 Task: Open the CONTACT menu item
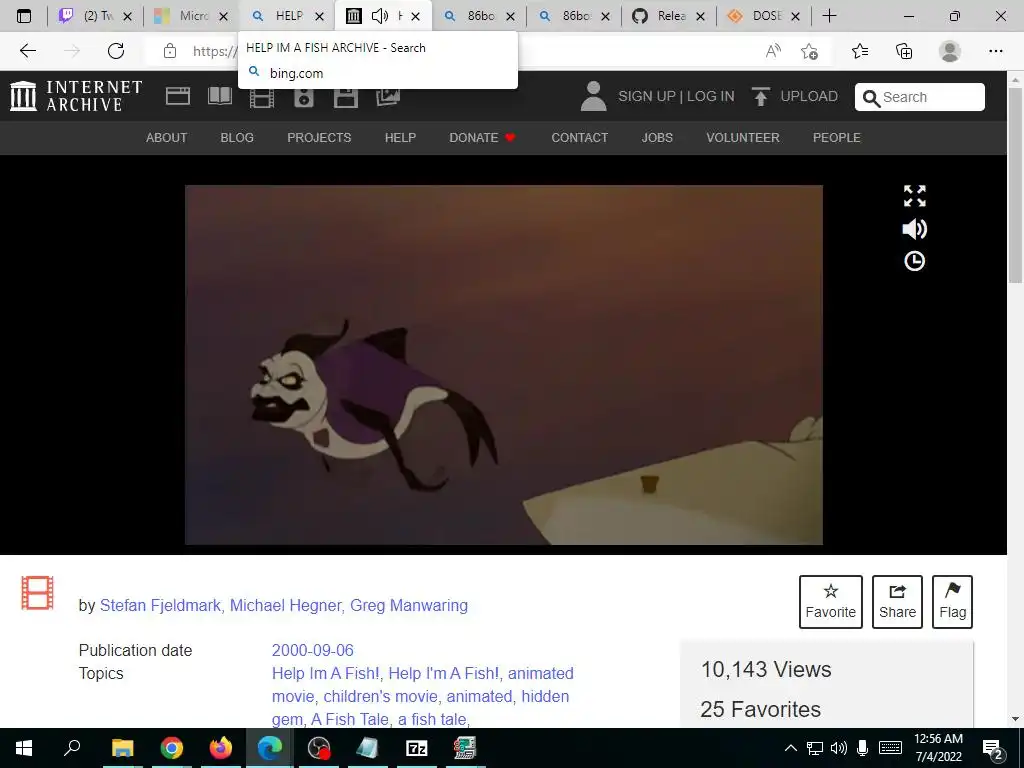[579, 138]
